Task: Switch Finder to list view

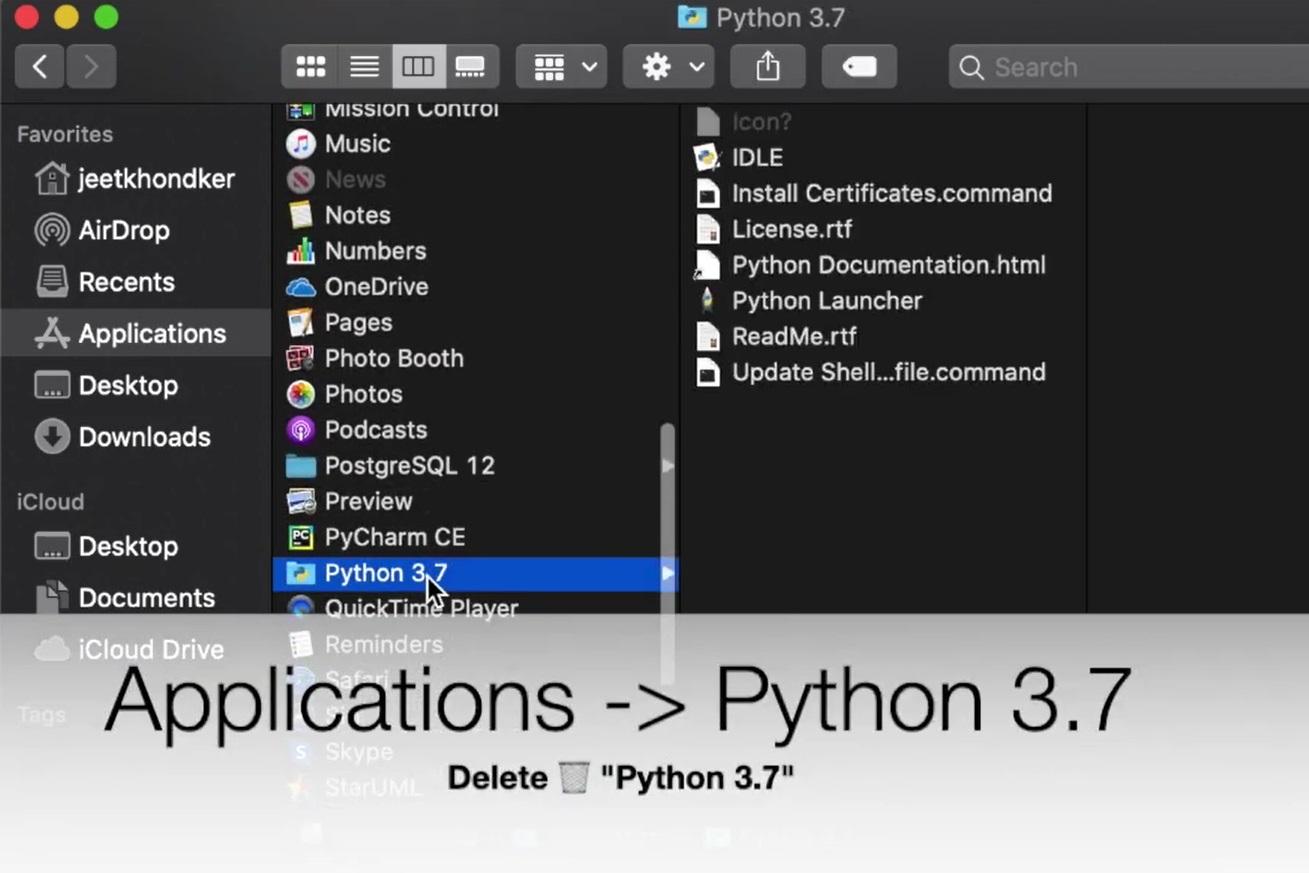Action: click(x=364, y=67)
